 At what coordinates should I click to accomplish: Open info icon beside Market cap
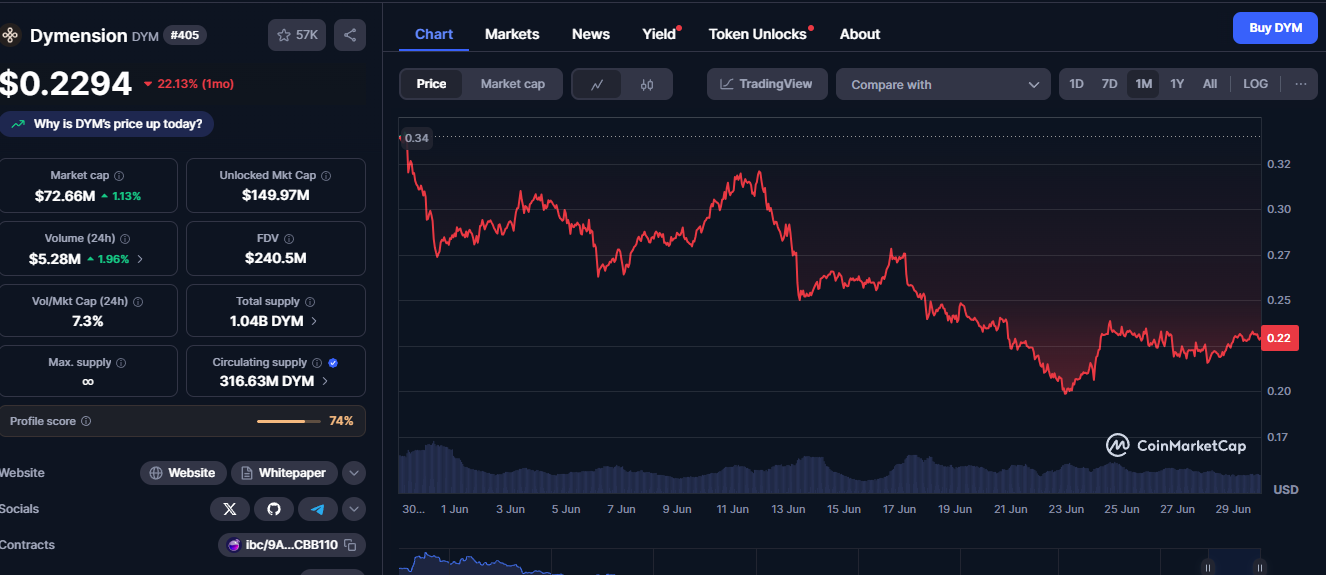click(x=119, y=176)
